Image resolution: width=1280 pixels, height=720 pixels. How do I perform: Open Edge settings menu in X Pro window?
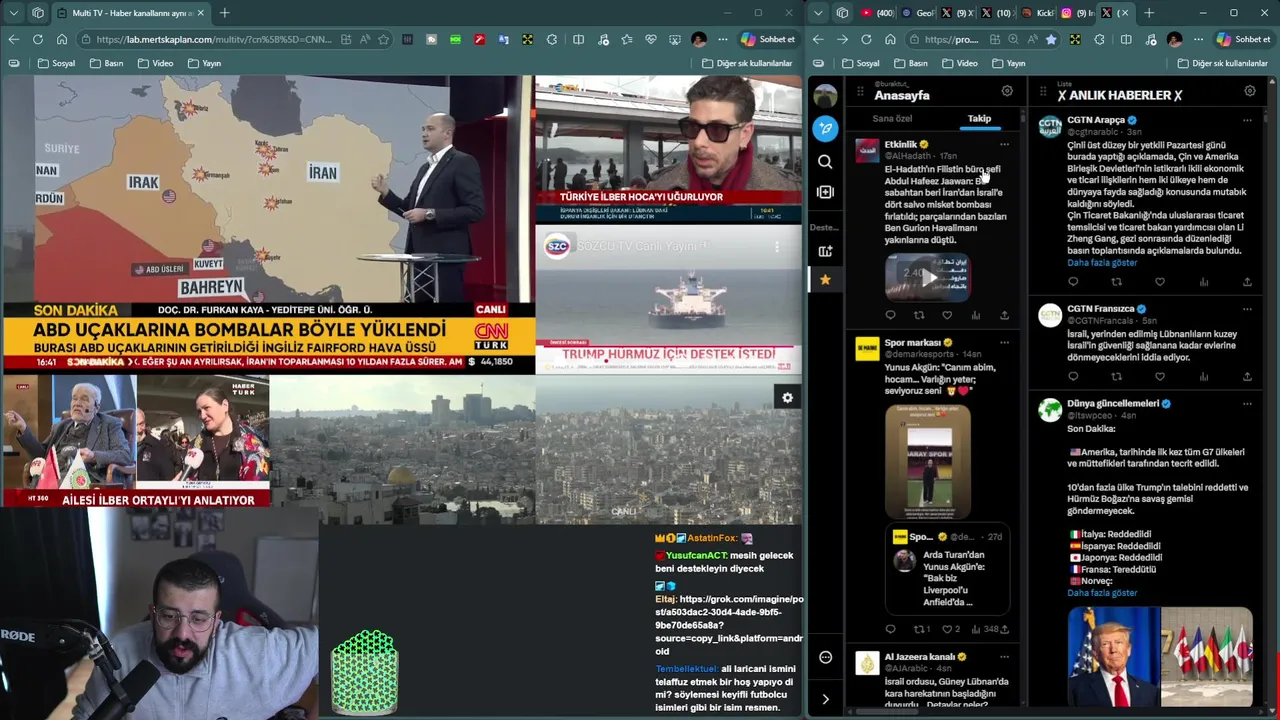click(1199, 39)
